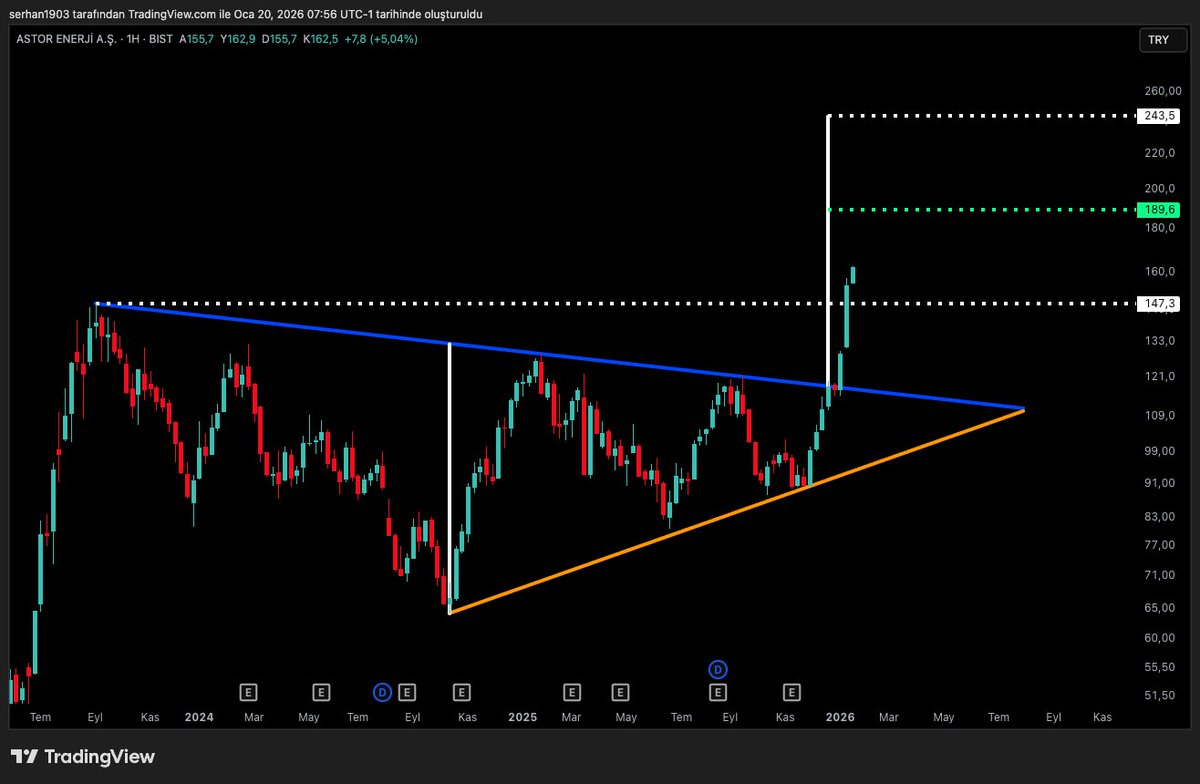The width and height of the screenshot is (1200, 784).
Task: Click the 83,00 price axis label
Action: [x=1160, y=517]
